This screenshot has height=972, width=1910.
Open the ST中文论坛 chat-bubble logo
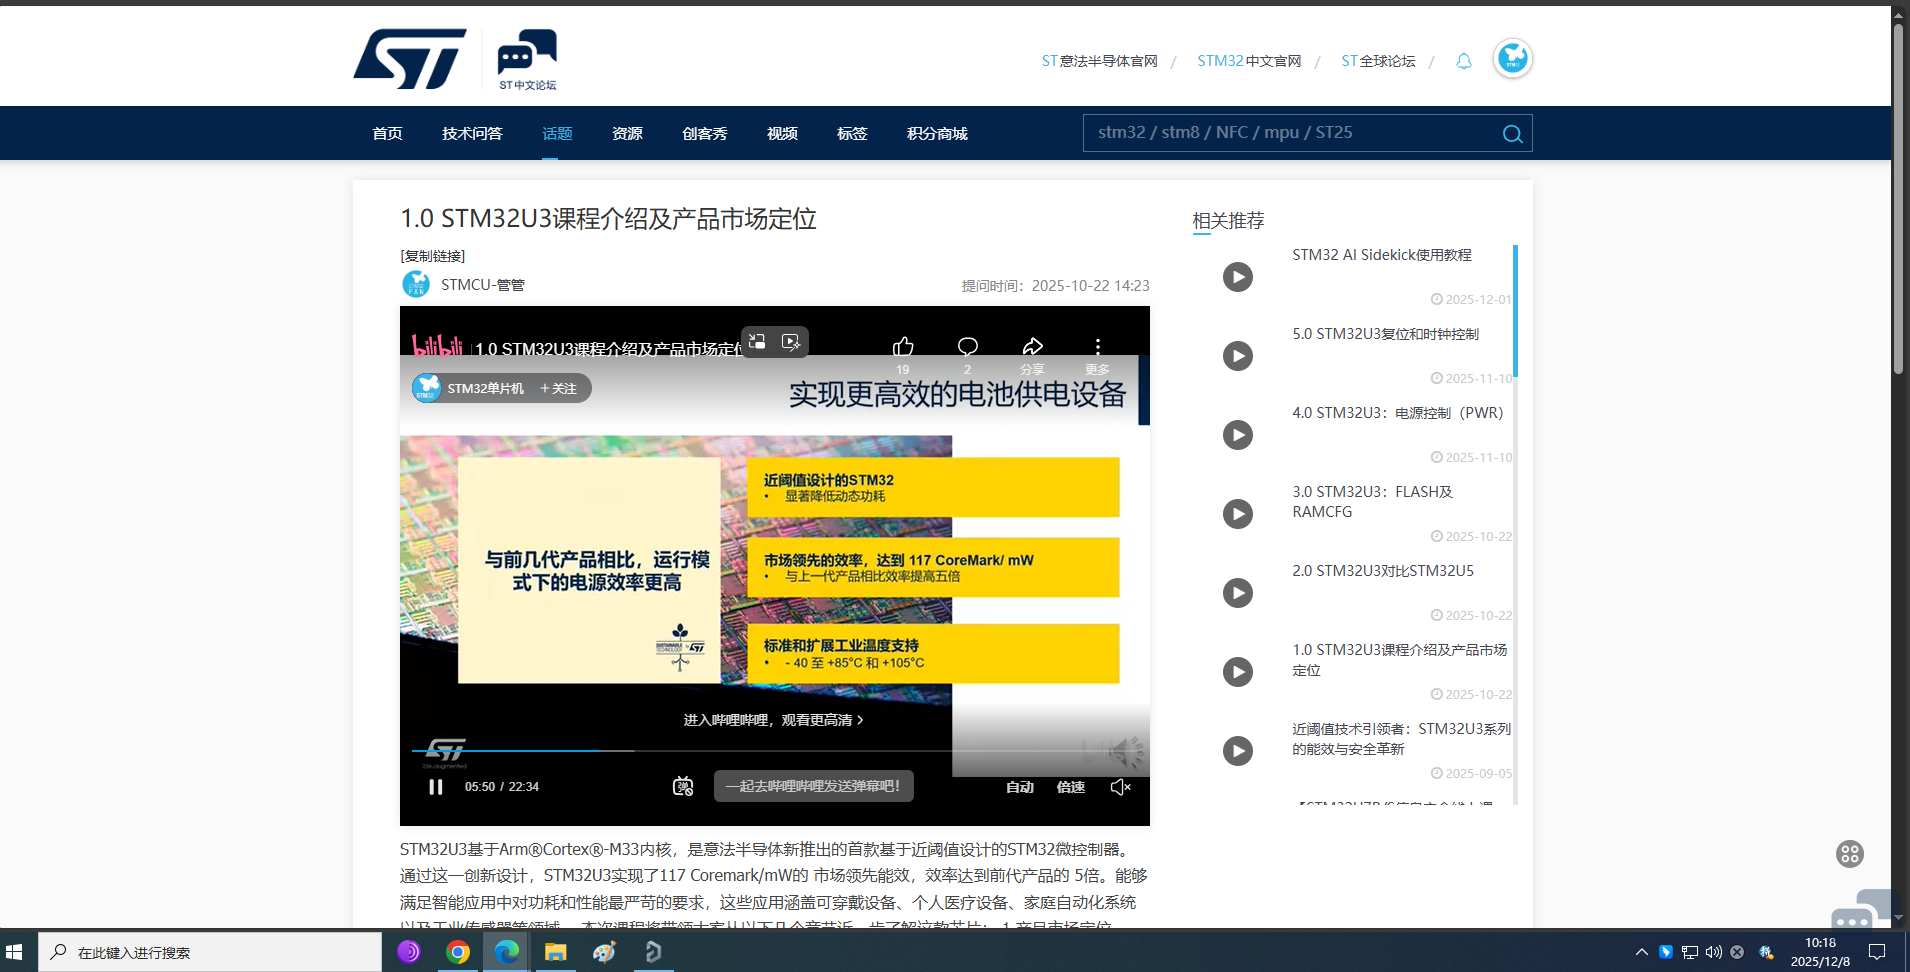pyautogui.click(x=527, y=59)
